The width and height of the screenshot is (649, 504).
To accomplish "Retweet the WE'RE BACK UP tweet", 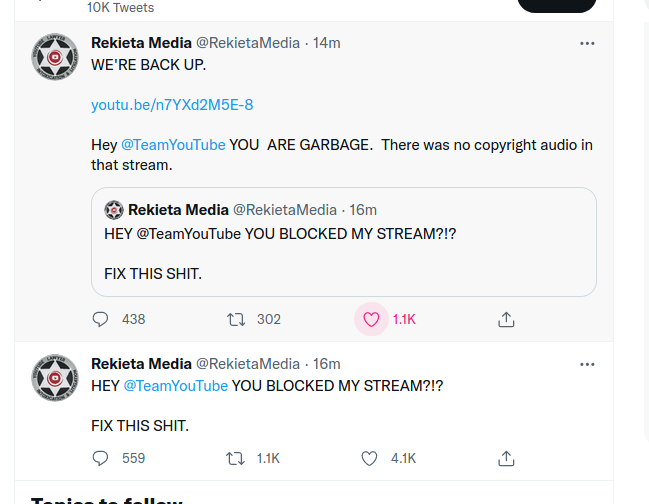I will pos(236,319).
